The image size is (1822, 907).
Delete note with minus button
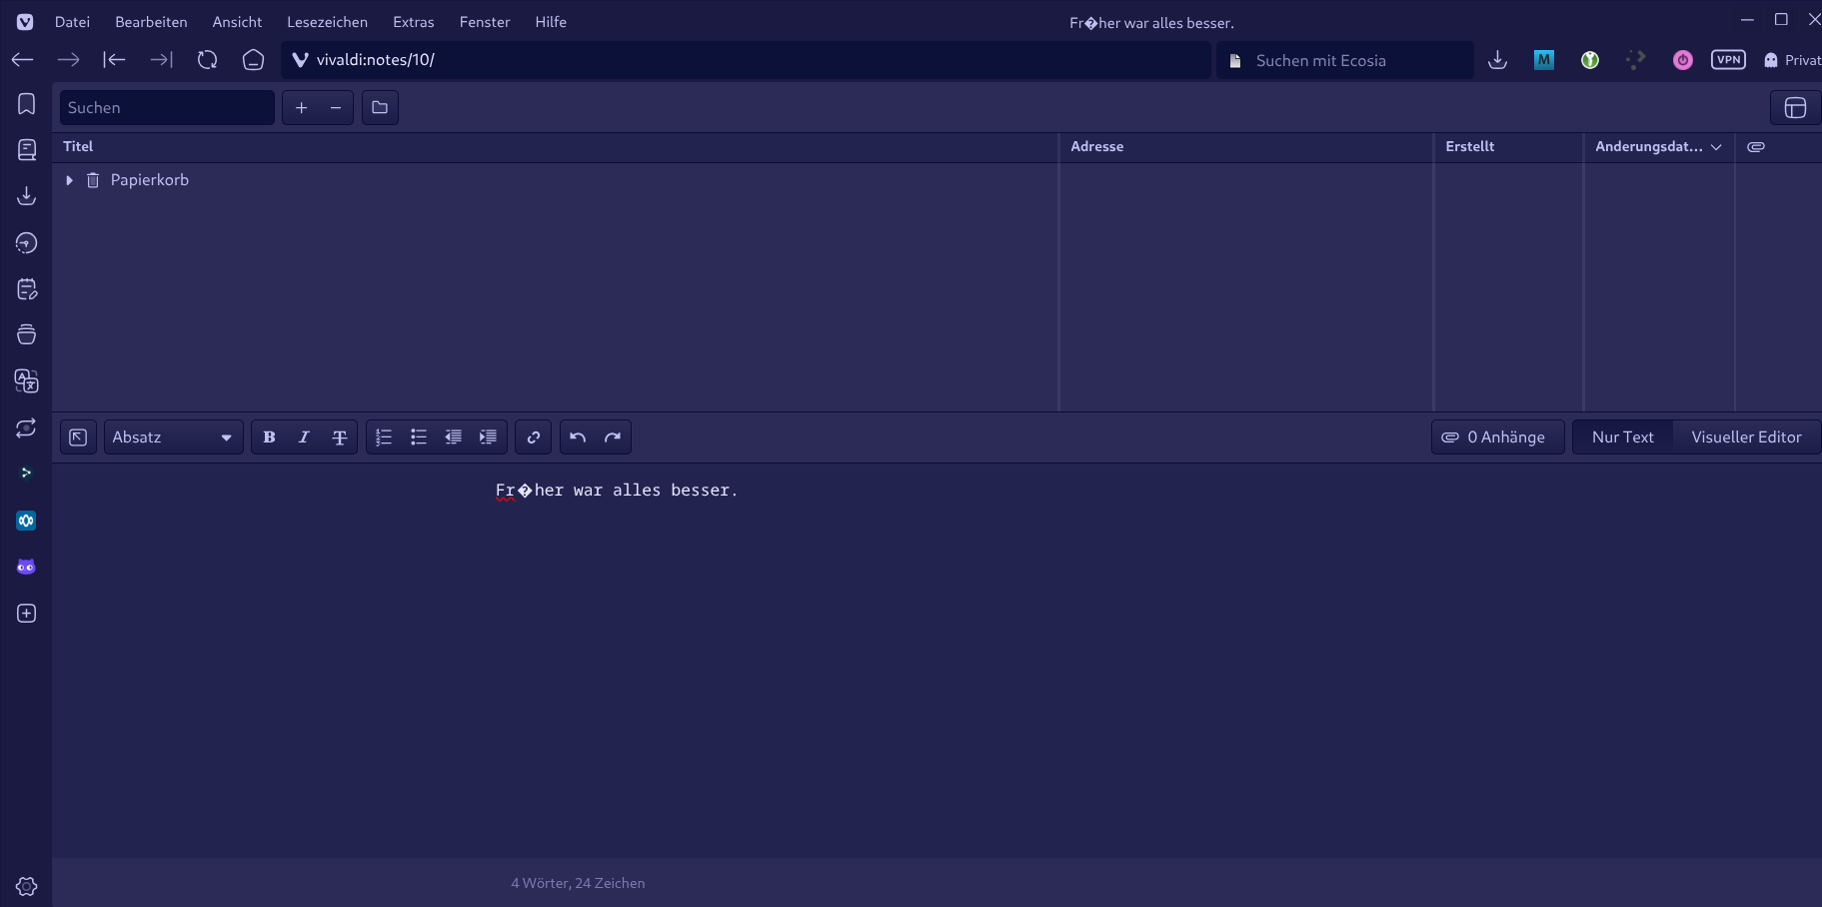(336, 107)
